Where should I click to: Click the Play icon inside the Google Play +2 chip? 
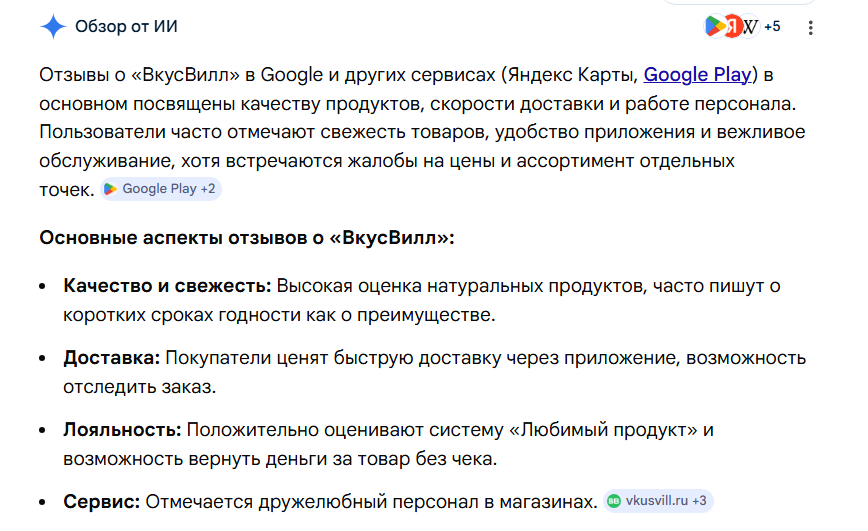point(110,188)
